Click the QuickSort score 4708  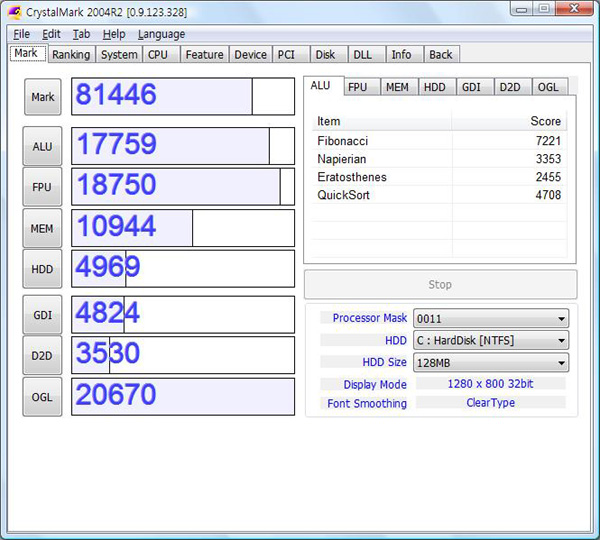(x=548, y=195)
